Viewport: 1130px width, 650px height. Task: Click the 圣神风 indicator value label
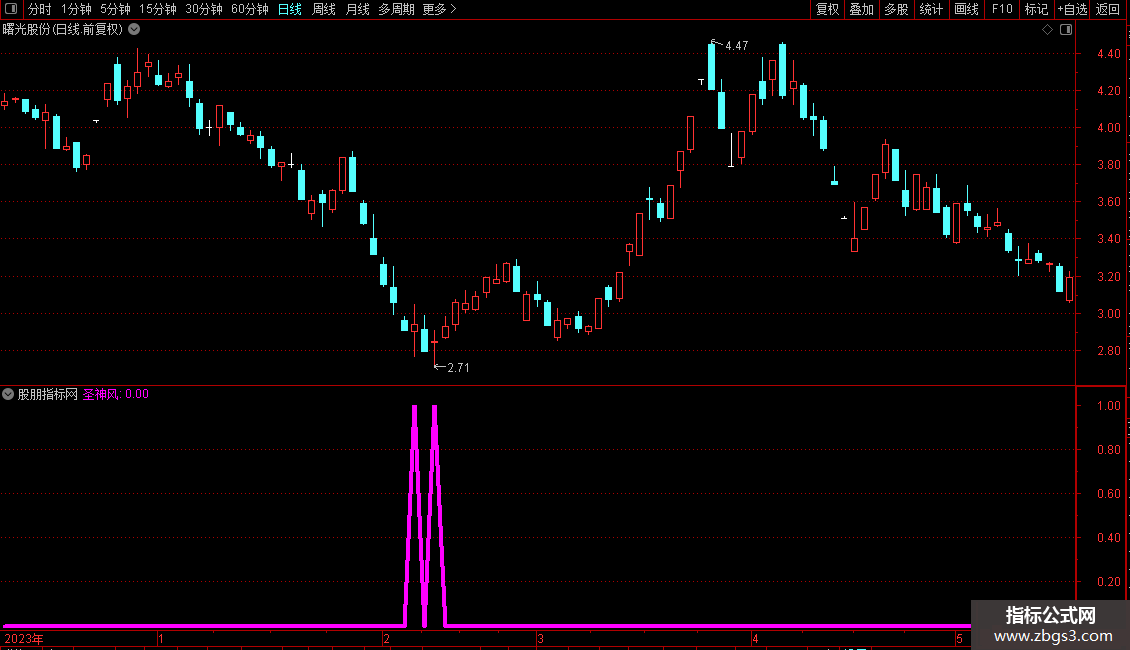click(116, 394)
